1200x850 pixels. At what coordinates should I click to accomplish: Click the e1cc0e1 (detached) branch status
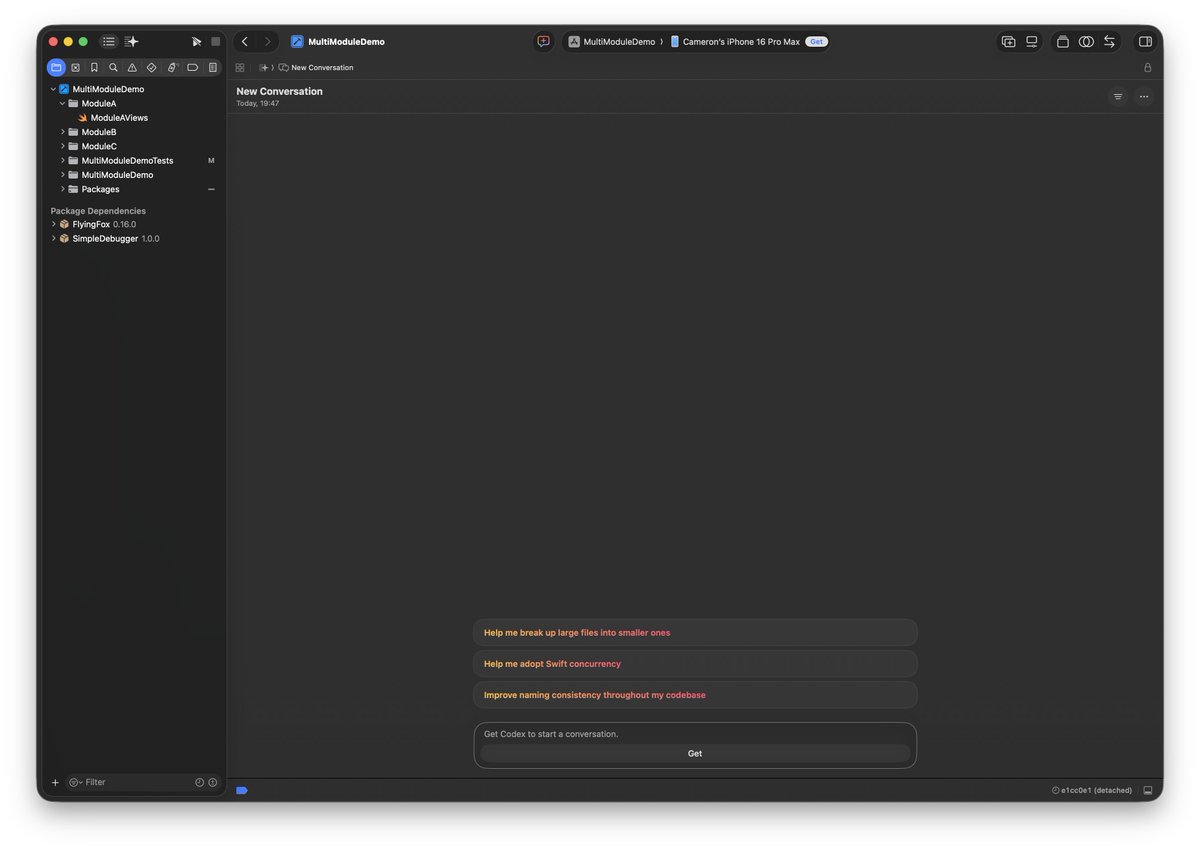point(1092,790)
